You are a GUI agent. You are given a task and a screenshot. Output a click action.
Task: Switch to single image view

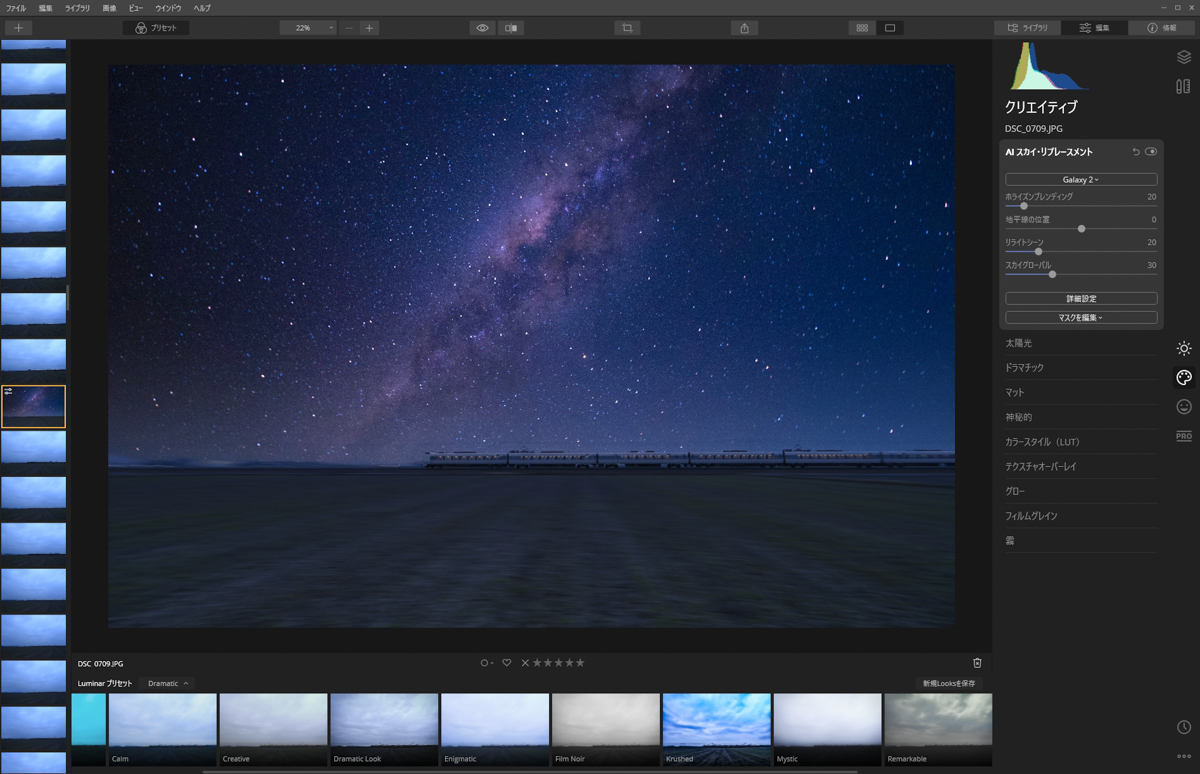(x=890, y=28)
